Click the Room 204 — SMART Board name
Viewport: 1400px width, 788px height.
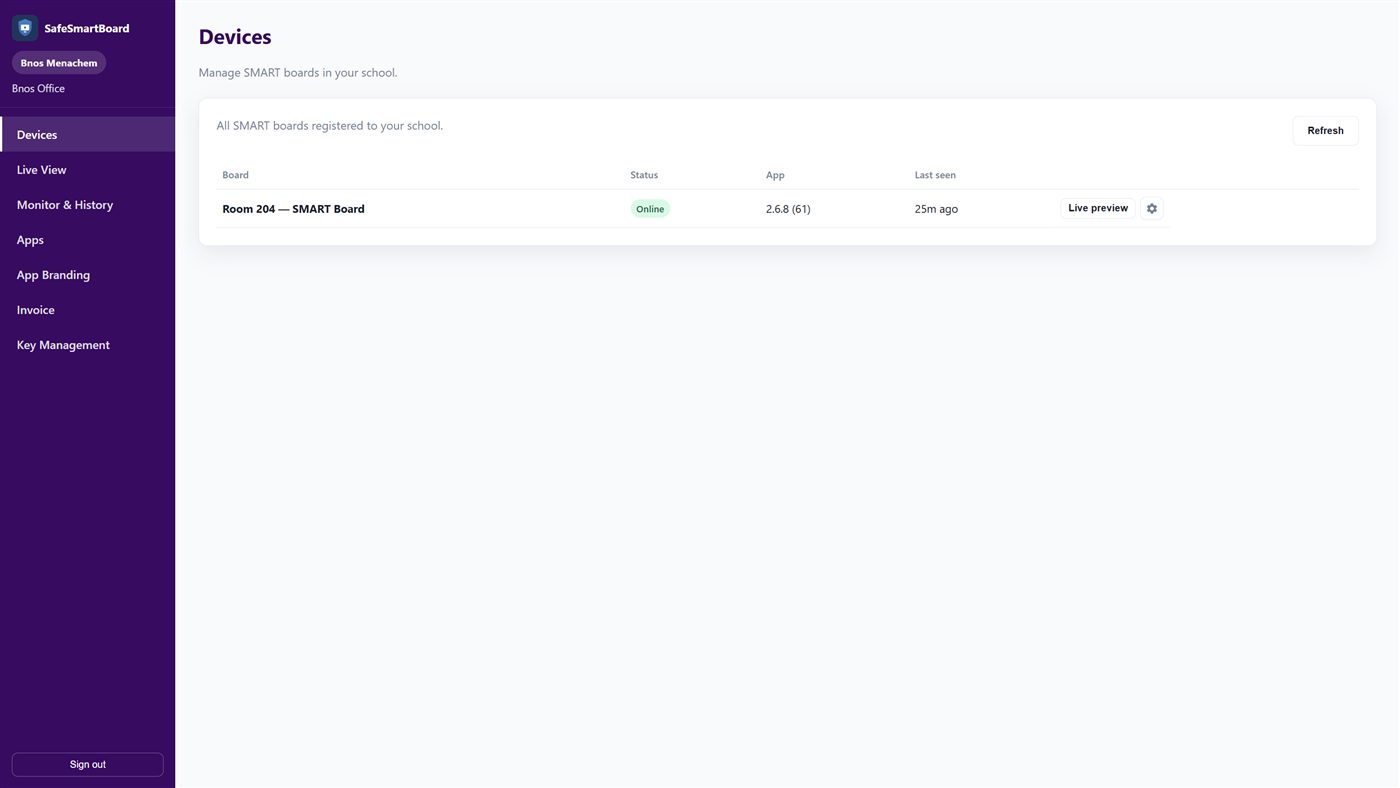click(x=293, y=209)
